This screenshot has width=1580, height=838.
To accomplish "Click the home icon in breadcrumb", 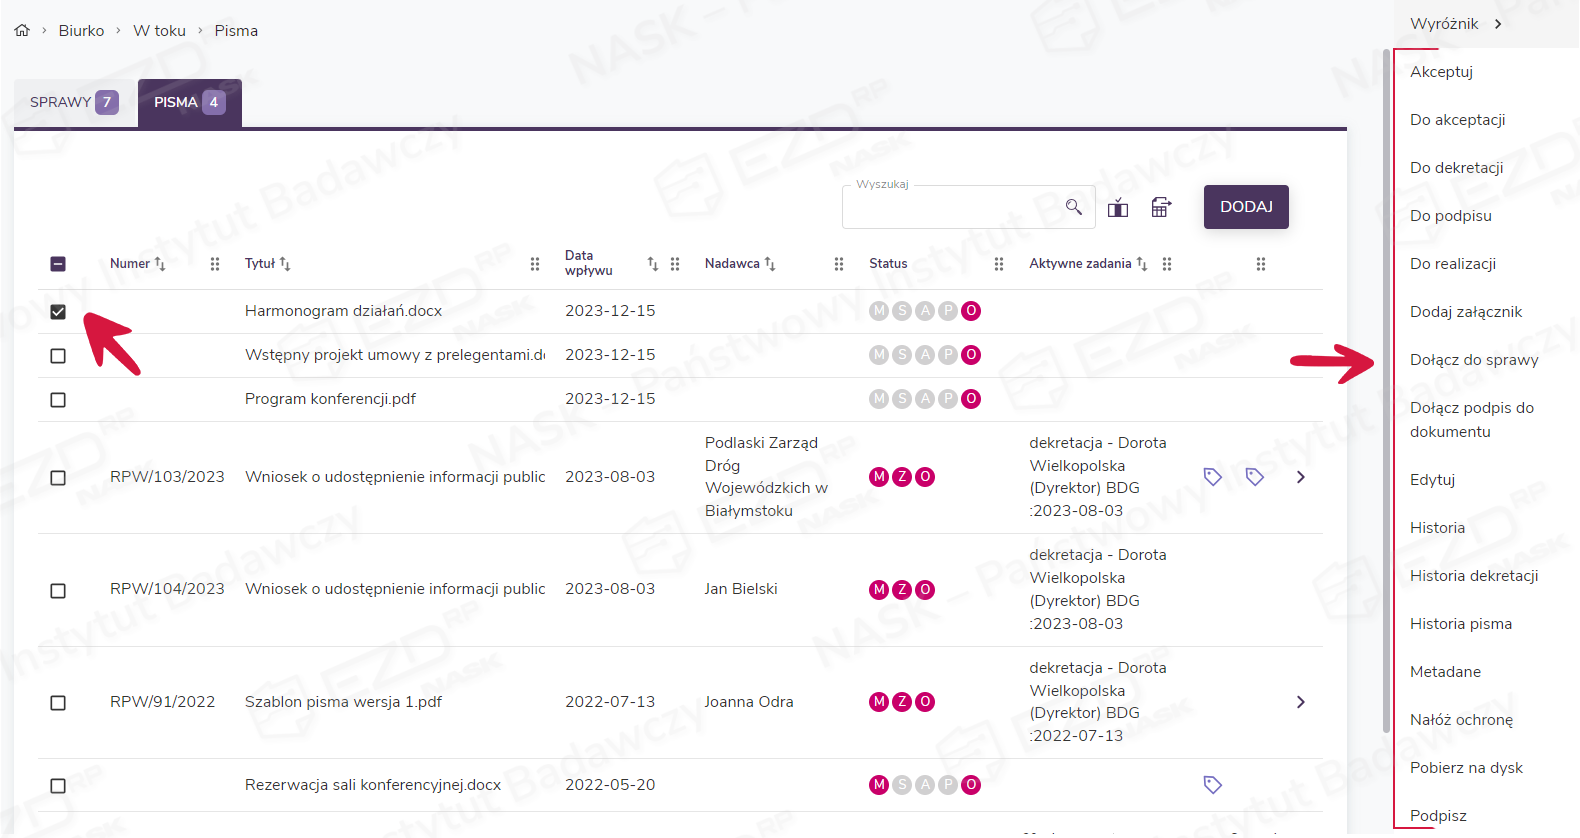I will pos(22,30).
